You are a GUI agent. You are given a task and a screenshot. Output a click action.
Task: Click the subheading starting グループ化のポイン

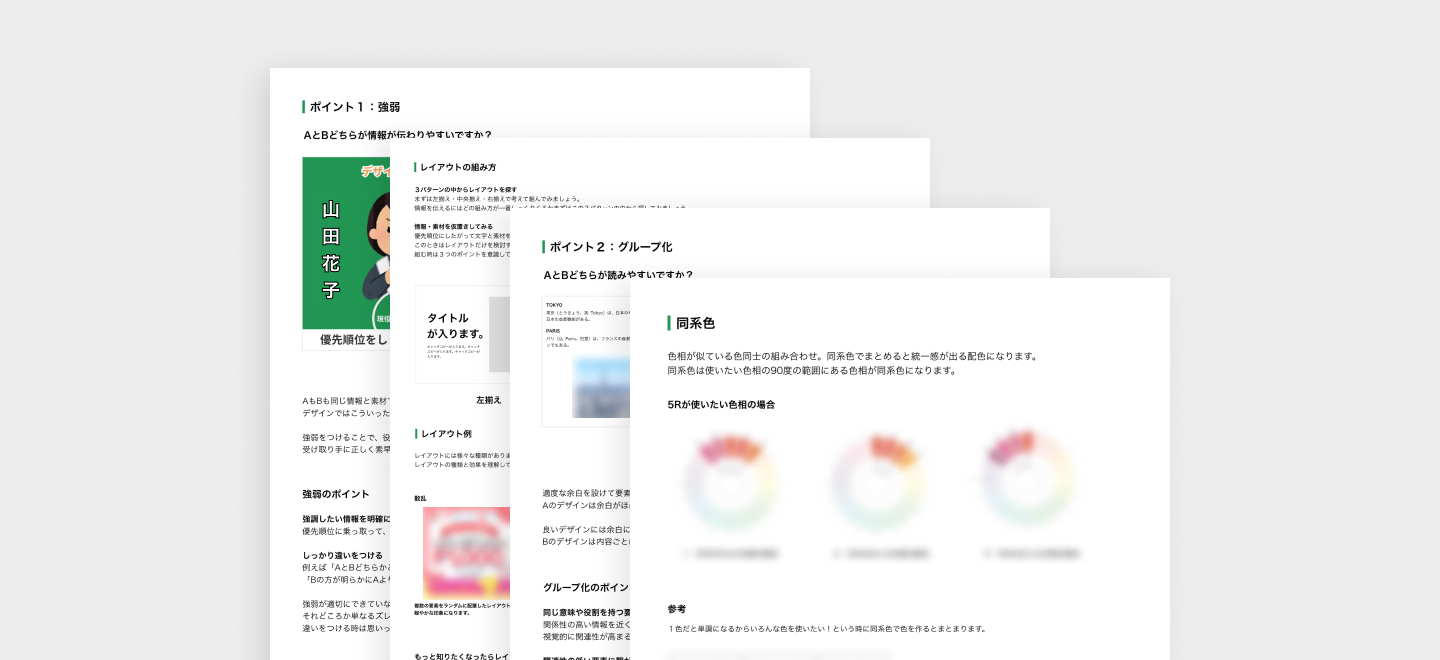point(586,587)
